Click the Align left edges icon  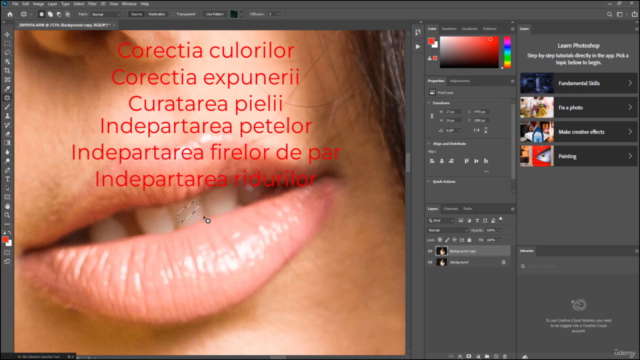point(432,161)
